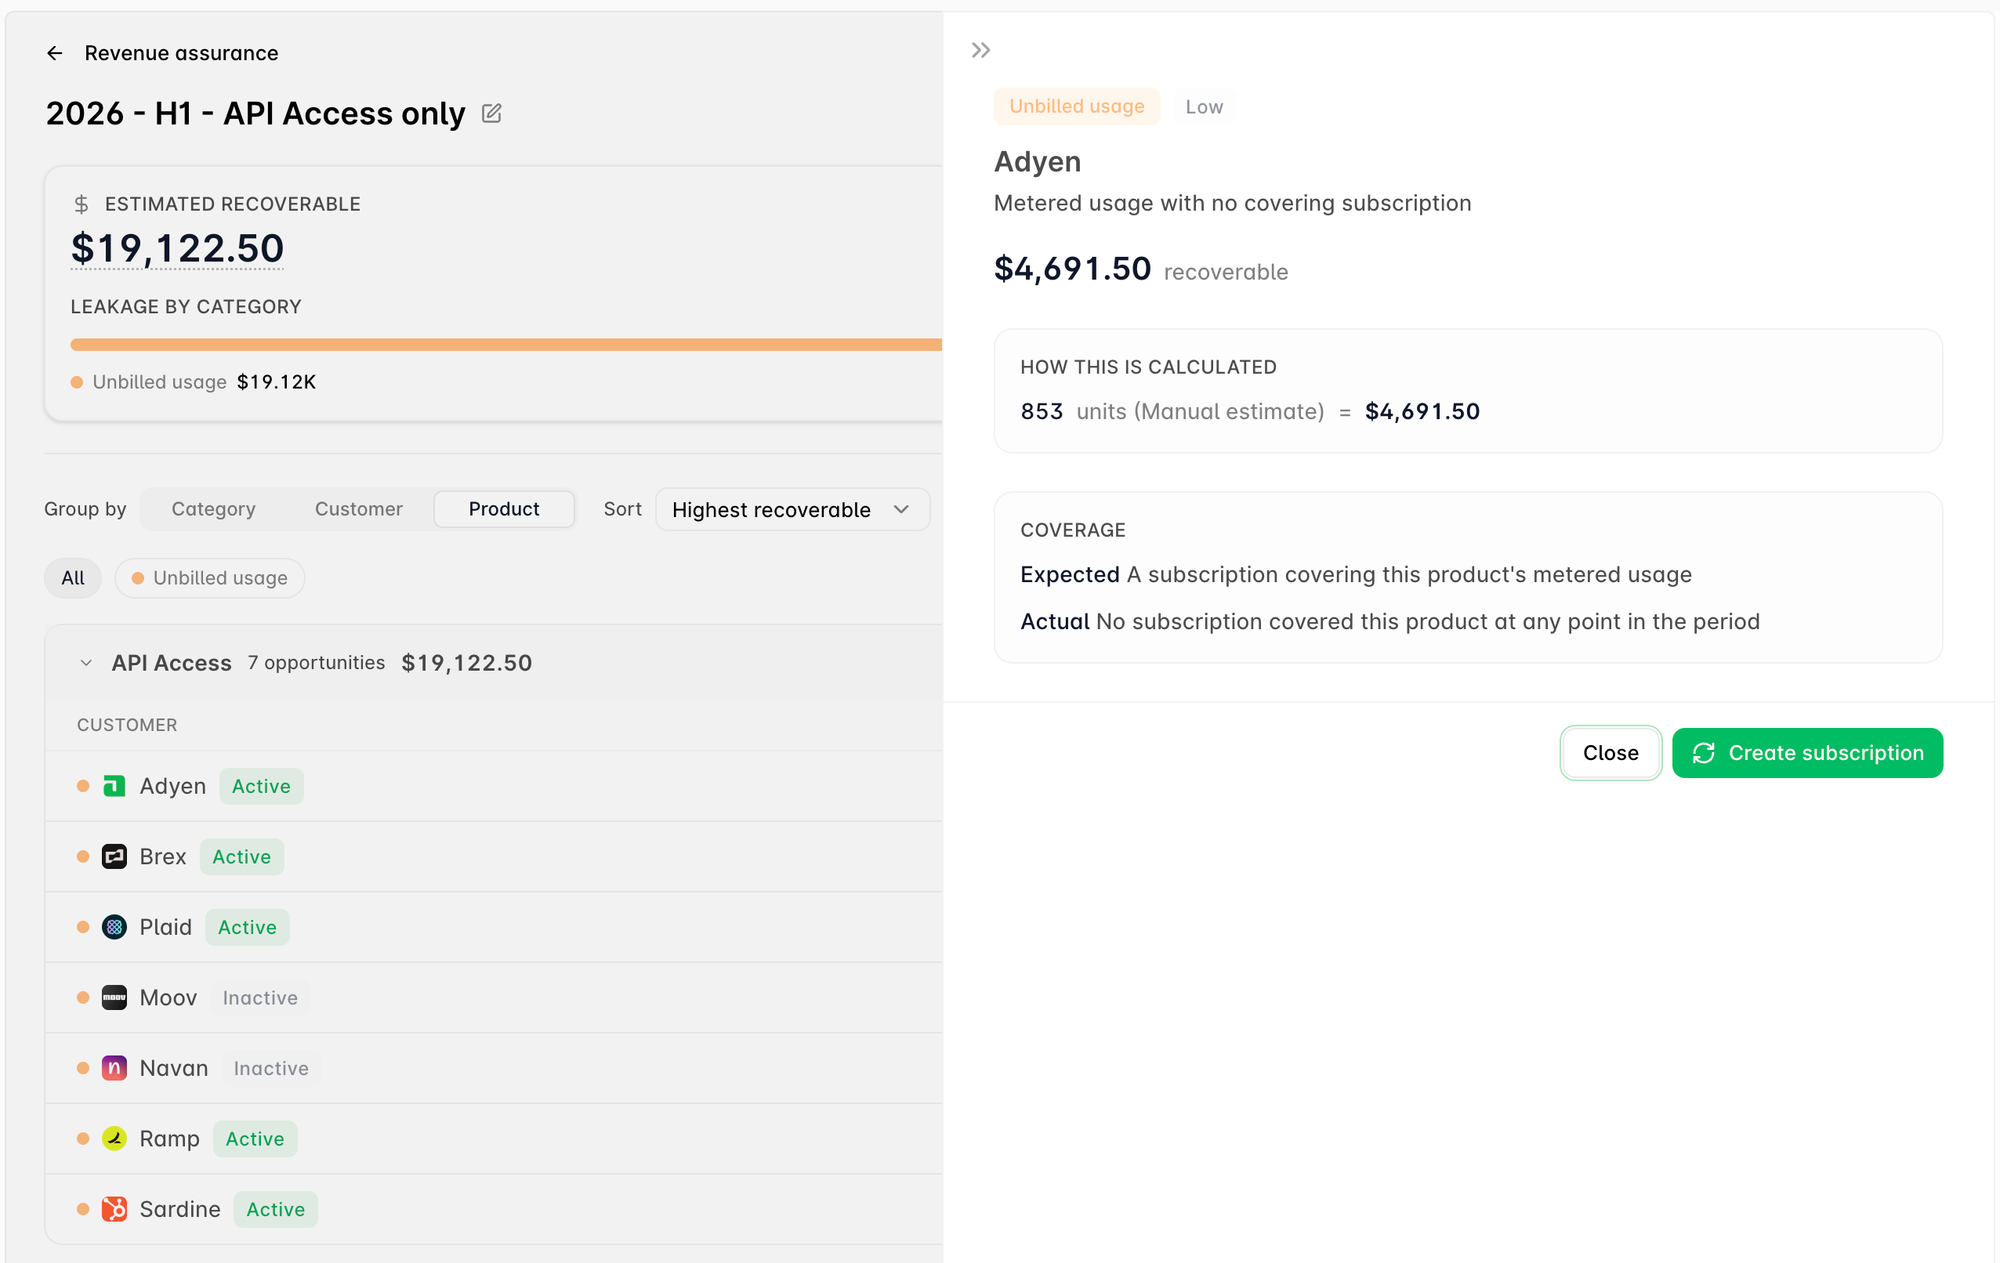2000x1263 pixels.
Task: Click the Moov logo icon
Action: 114,998
